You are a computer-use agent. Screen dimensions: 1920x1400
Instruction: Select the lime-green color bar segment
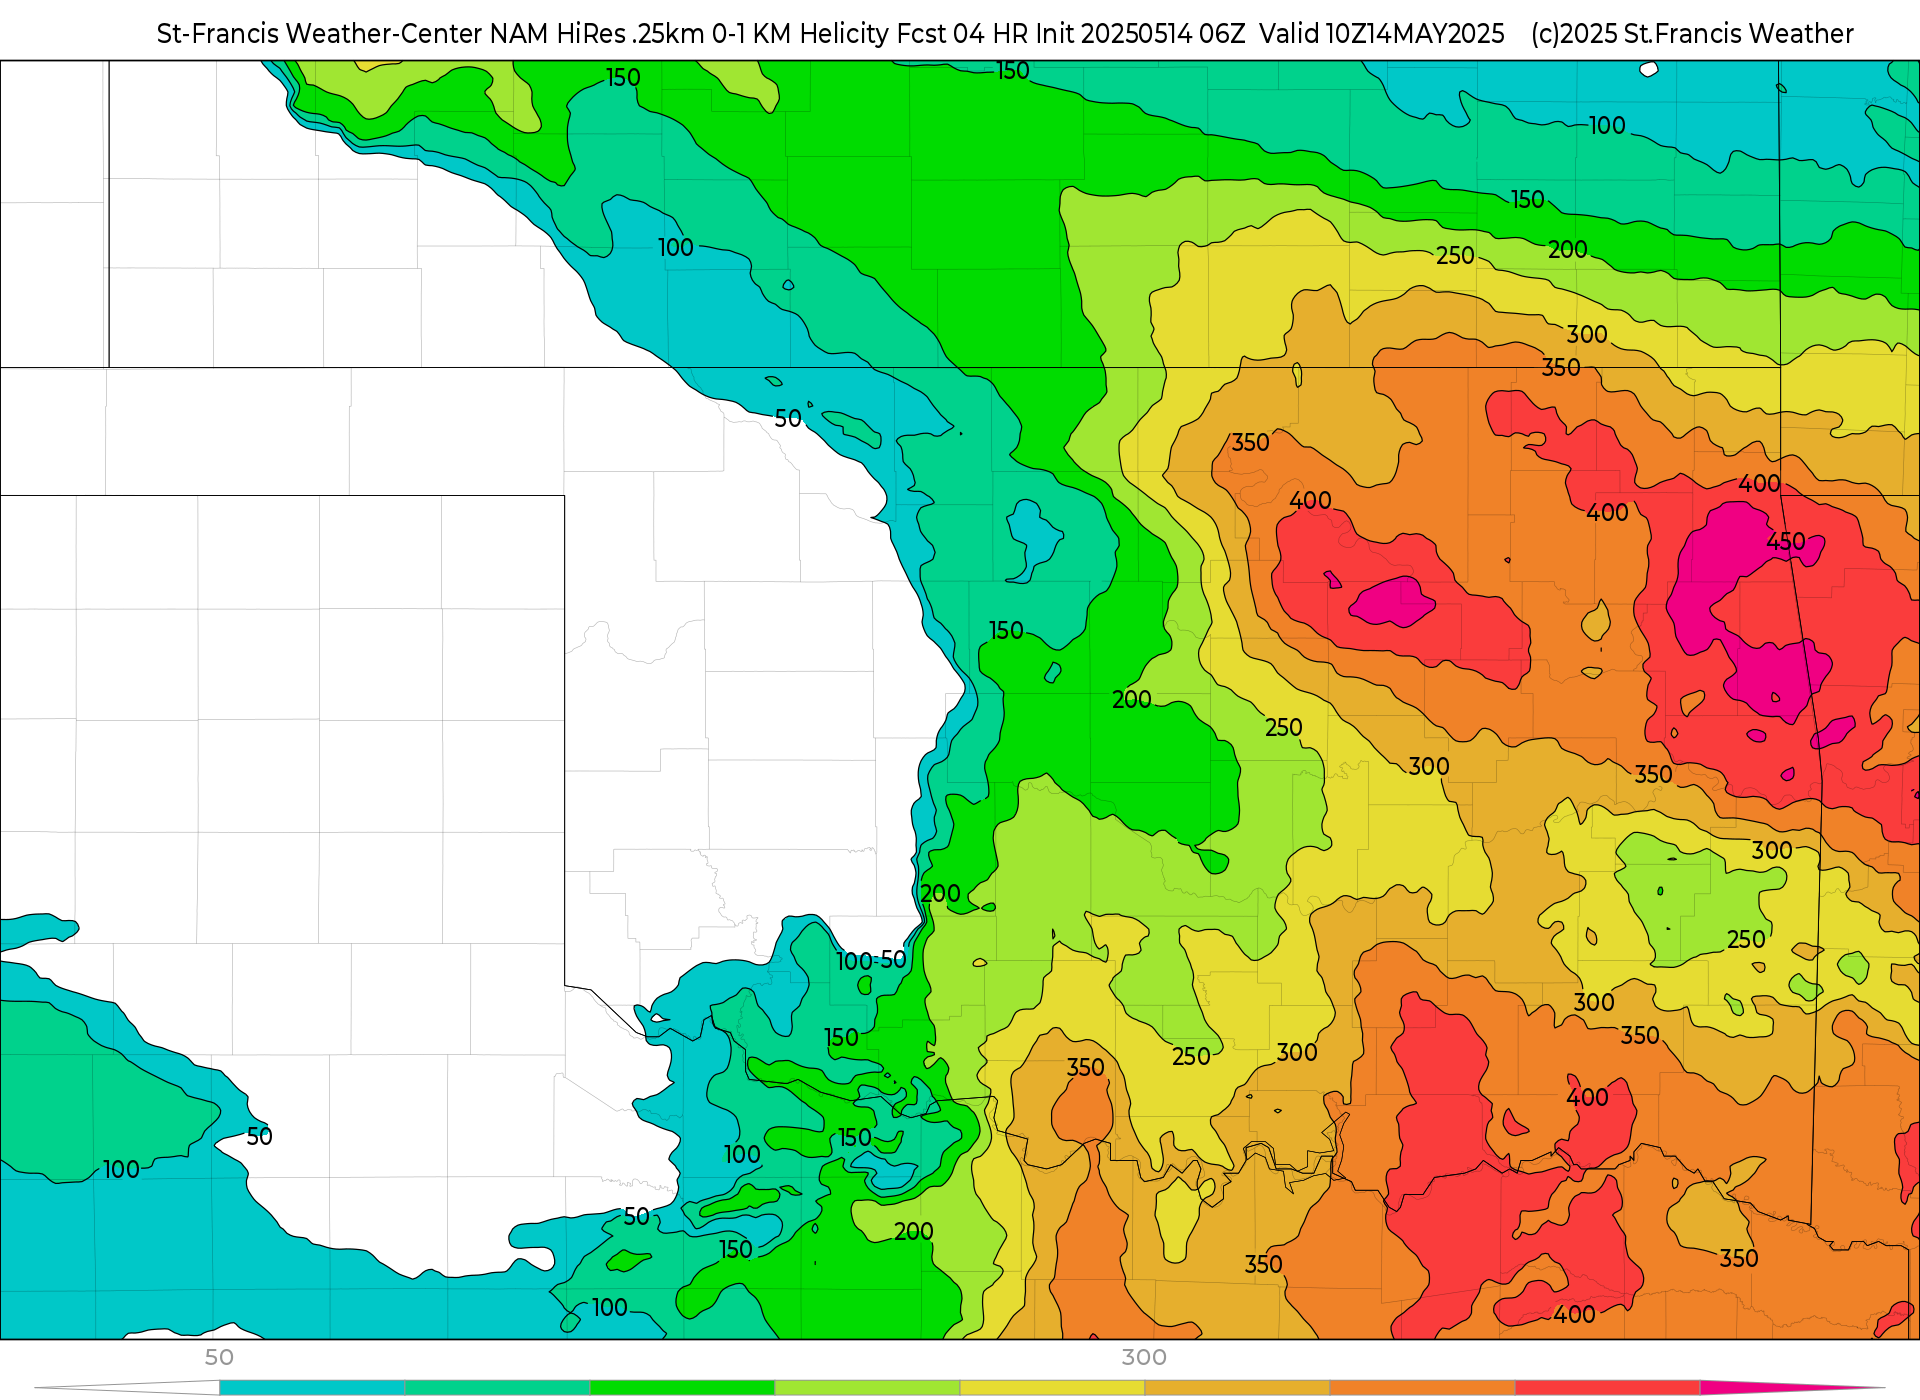867,1388
